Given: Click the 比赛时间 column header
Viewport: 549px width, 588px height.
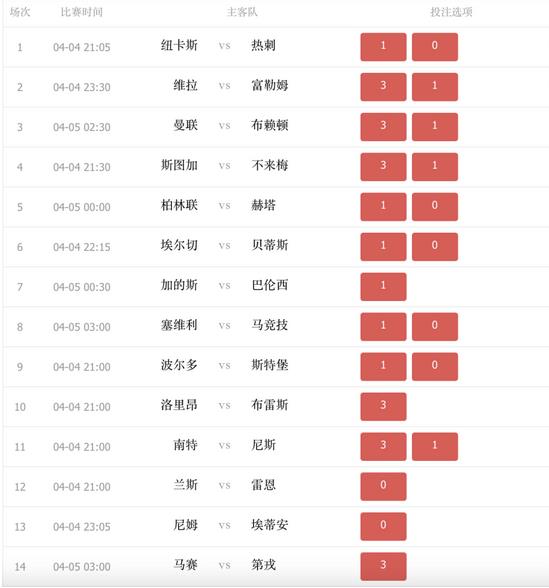Looking at the screenshot, I should [82, 12].
